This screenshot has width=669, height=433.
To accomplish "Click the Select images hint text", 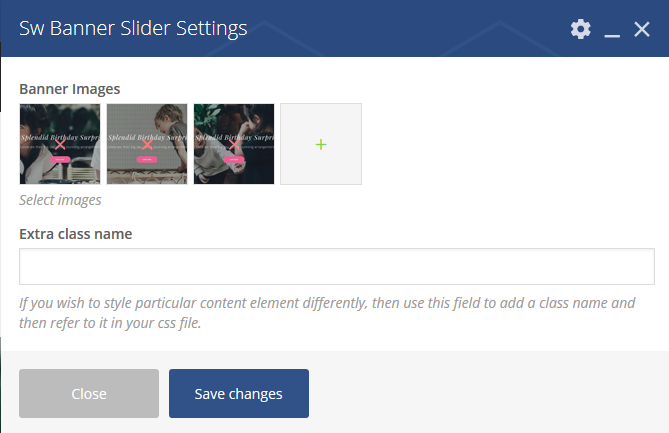I will coord(60,200).
